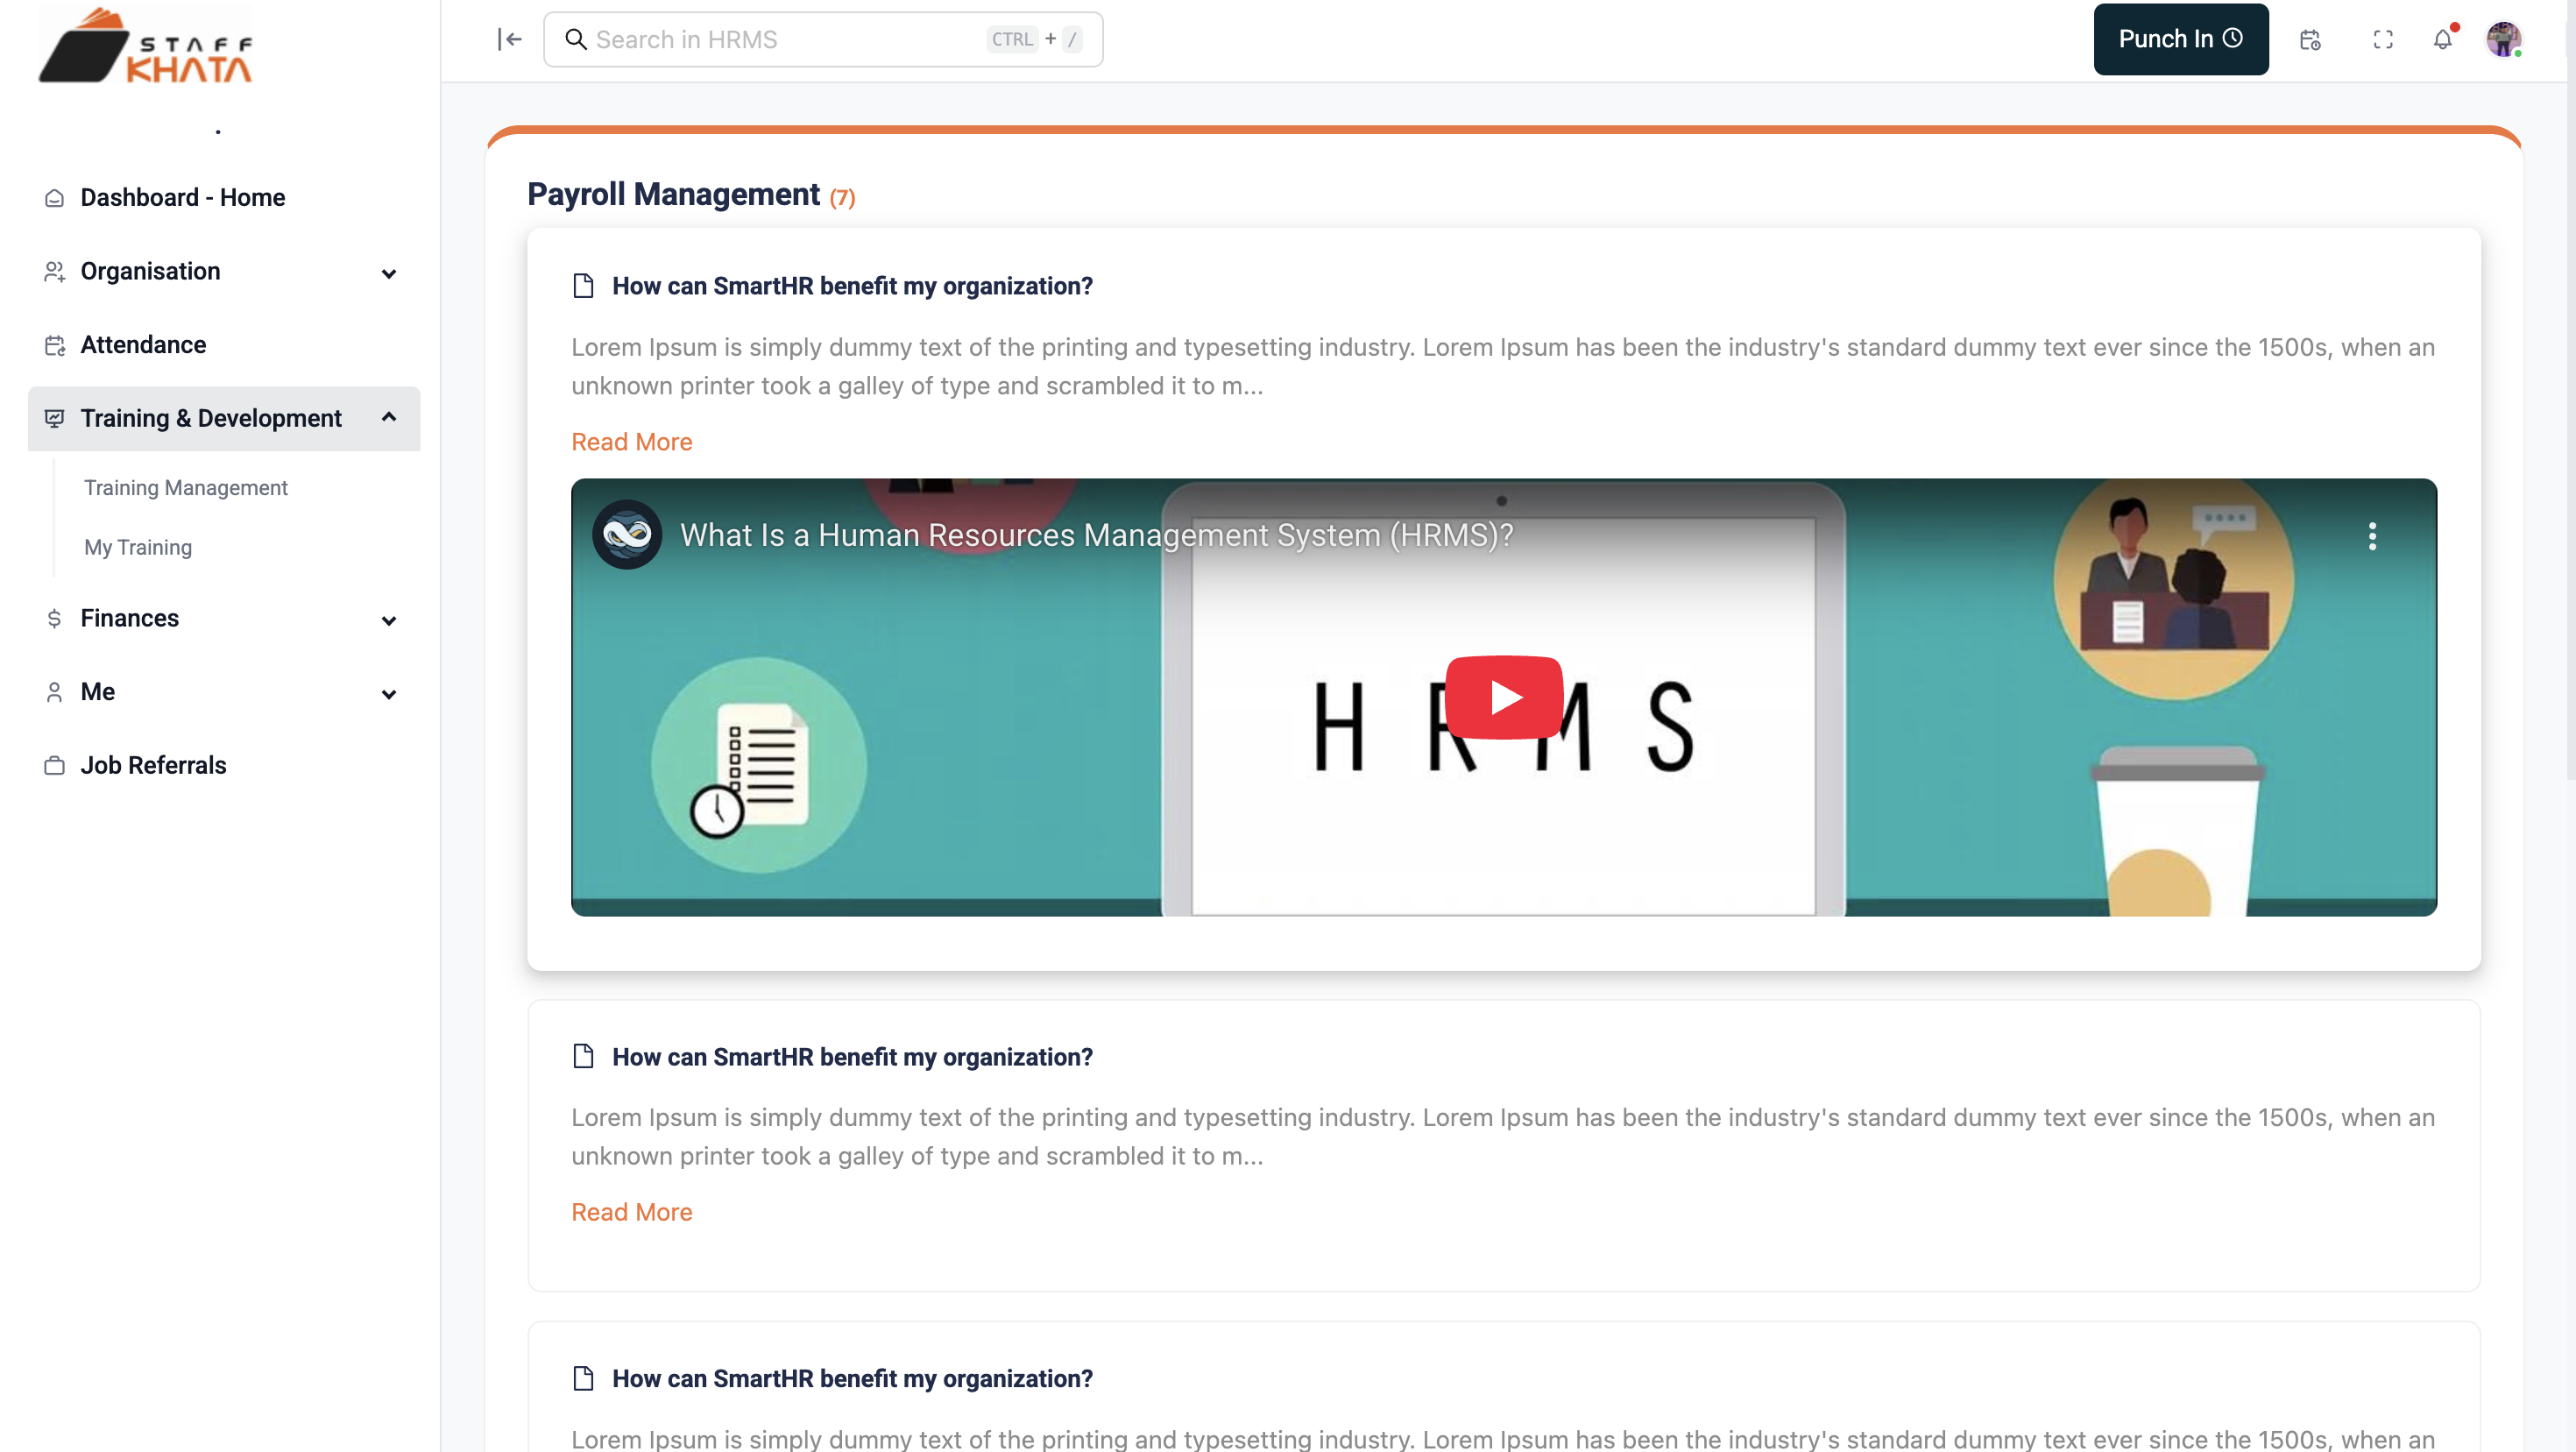Open the video options three-dot menu
Screen dimensions: 2576x1452
(2374, 536)
